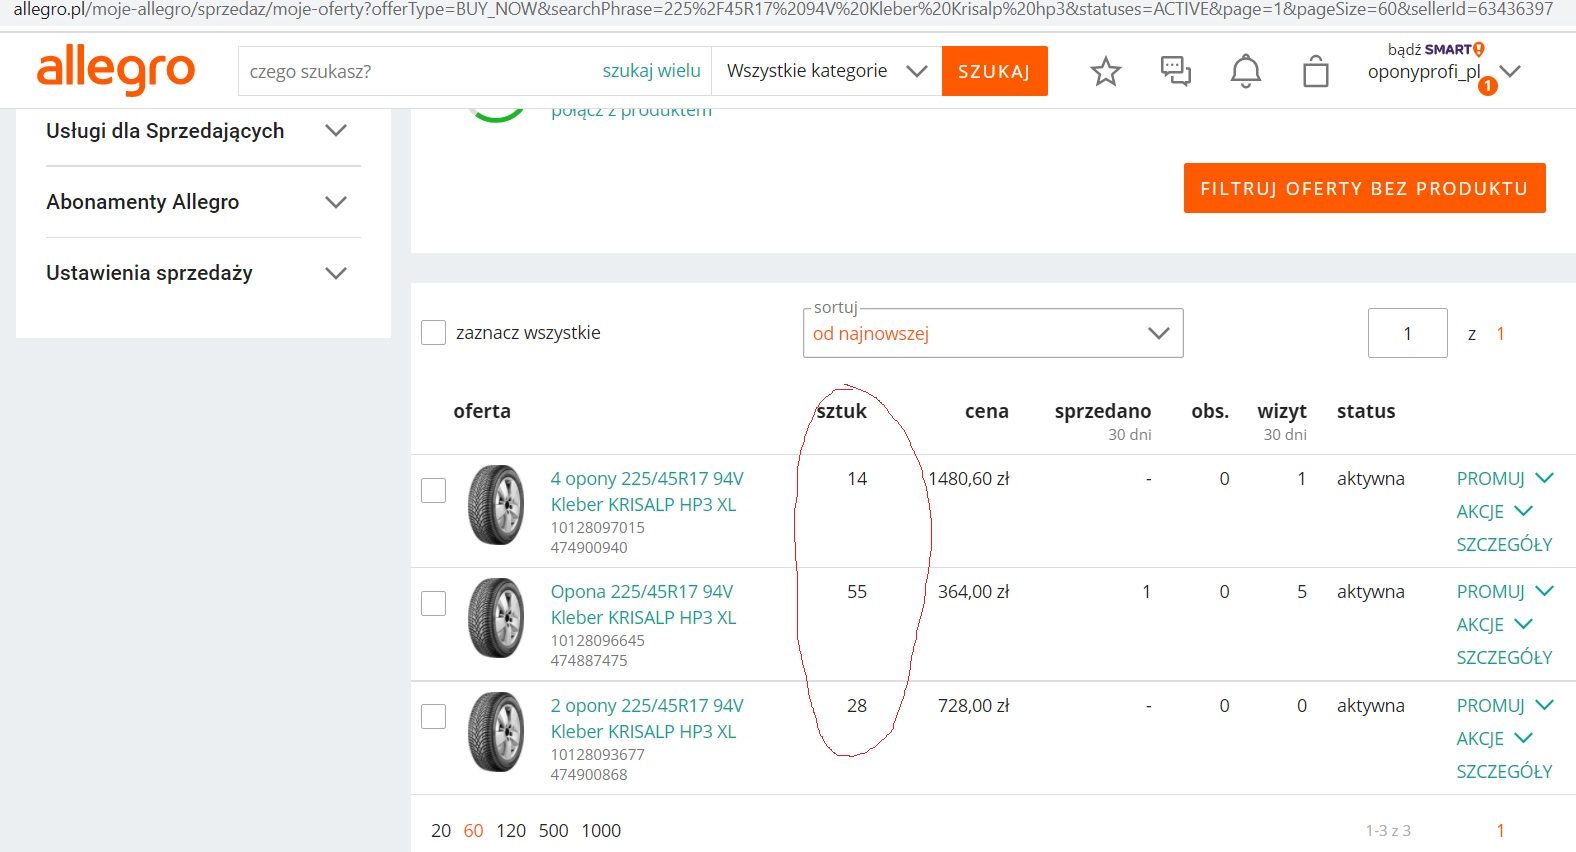Click tire thumbnail of 2 opony offer
1576x852 pixels.
[496, 732]
